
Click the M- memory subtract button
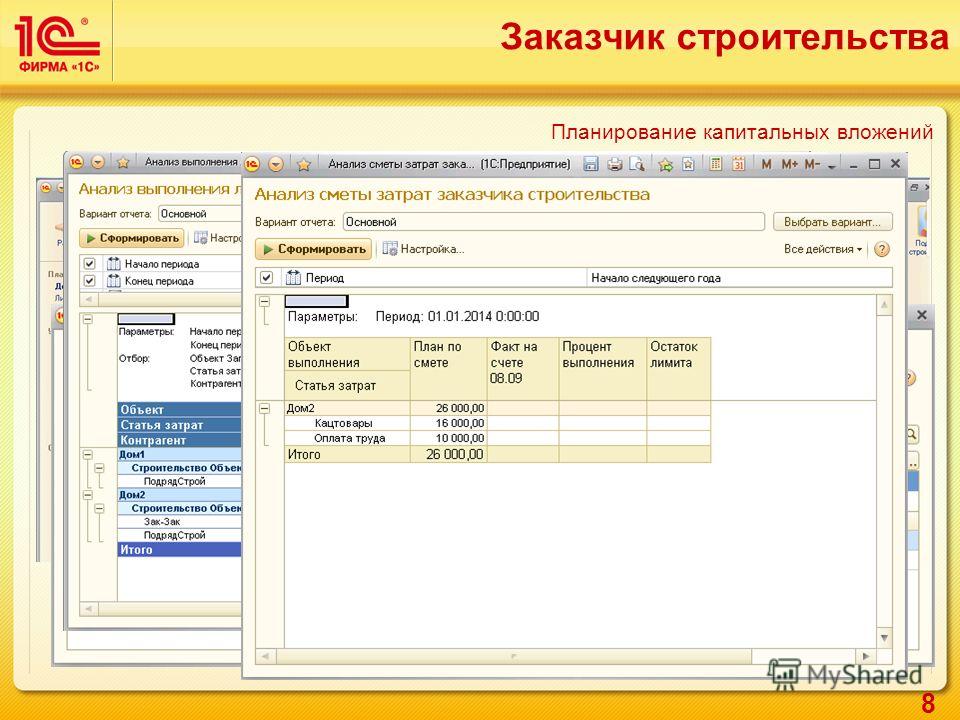coord(812,164)
